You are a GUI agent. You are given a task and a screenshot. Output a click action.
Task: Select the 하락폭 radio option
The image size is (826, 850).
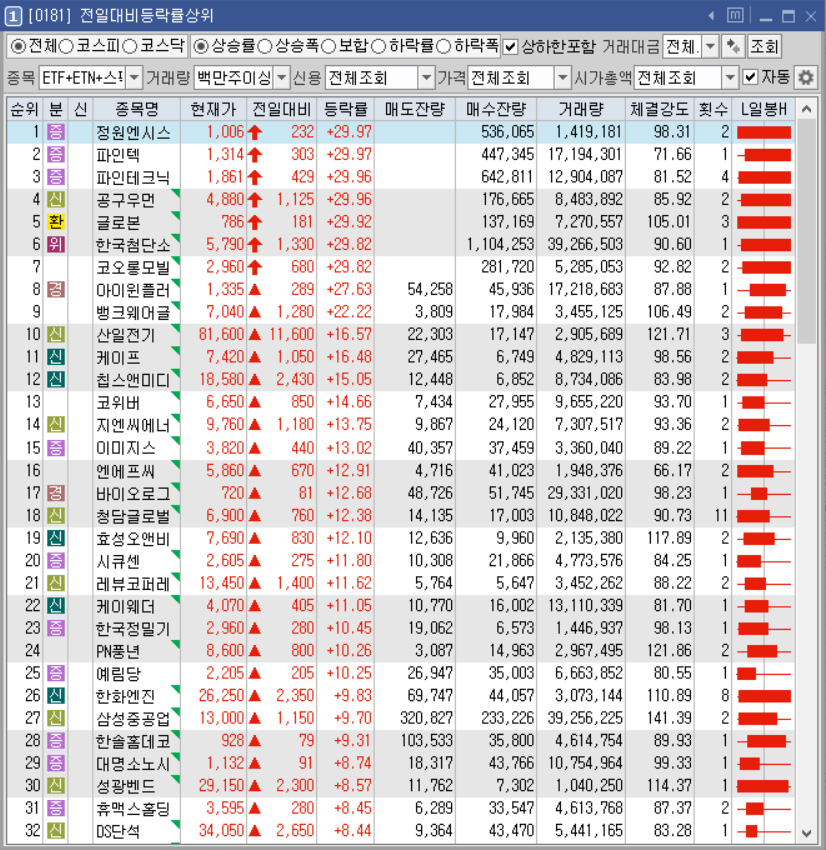click(x=443, y=47)
